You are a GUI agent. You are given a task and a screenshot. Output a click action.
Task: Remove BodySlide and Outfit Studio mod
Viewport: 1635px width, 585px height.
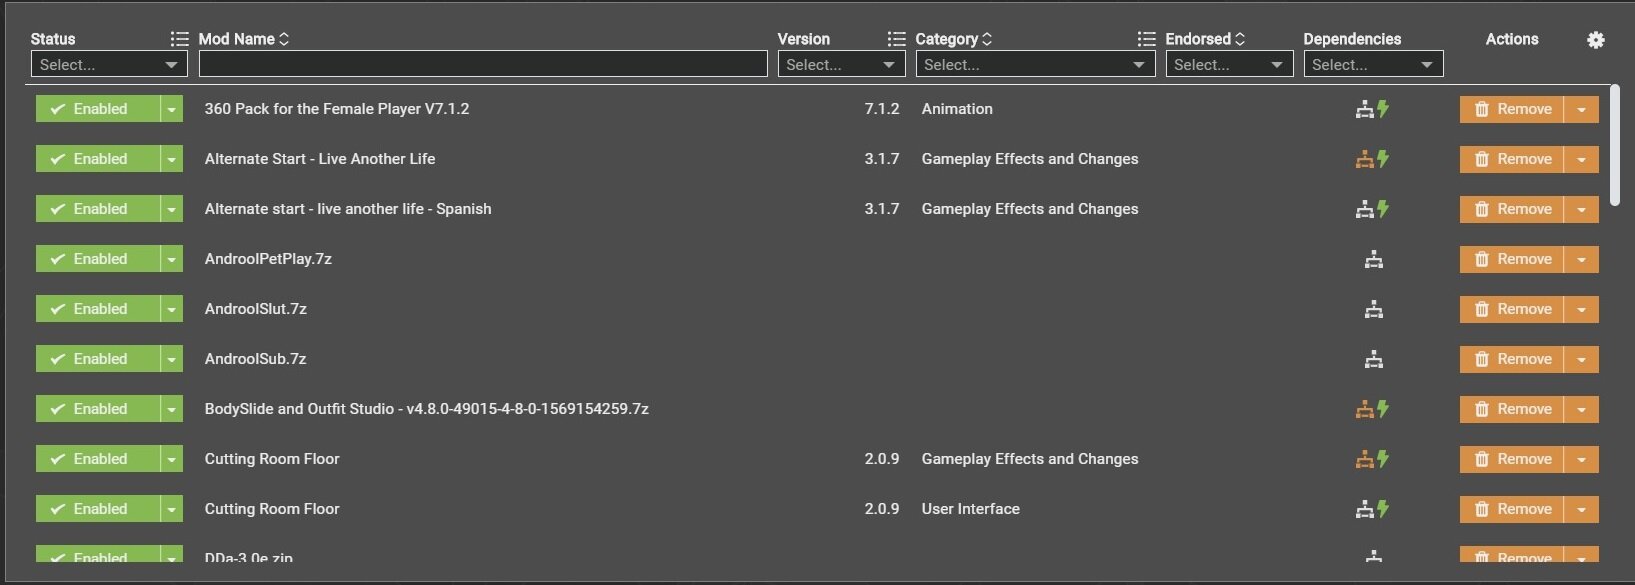click(x=1512, y=409)
